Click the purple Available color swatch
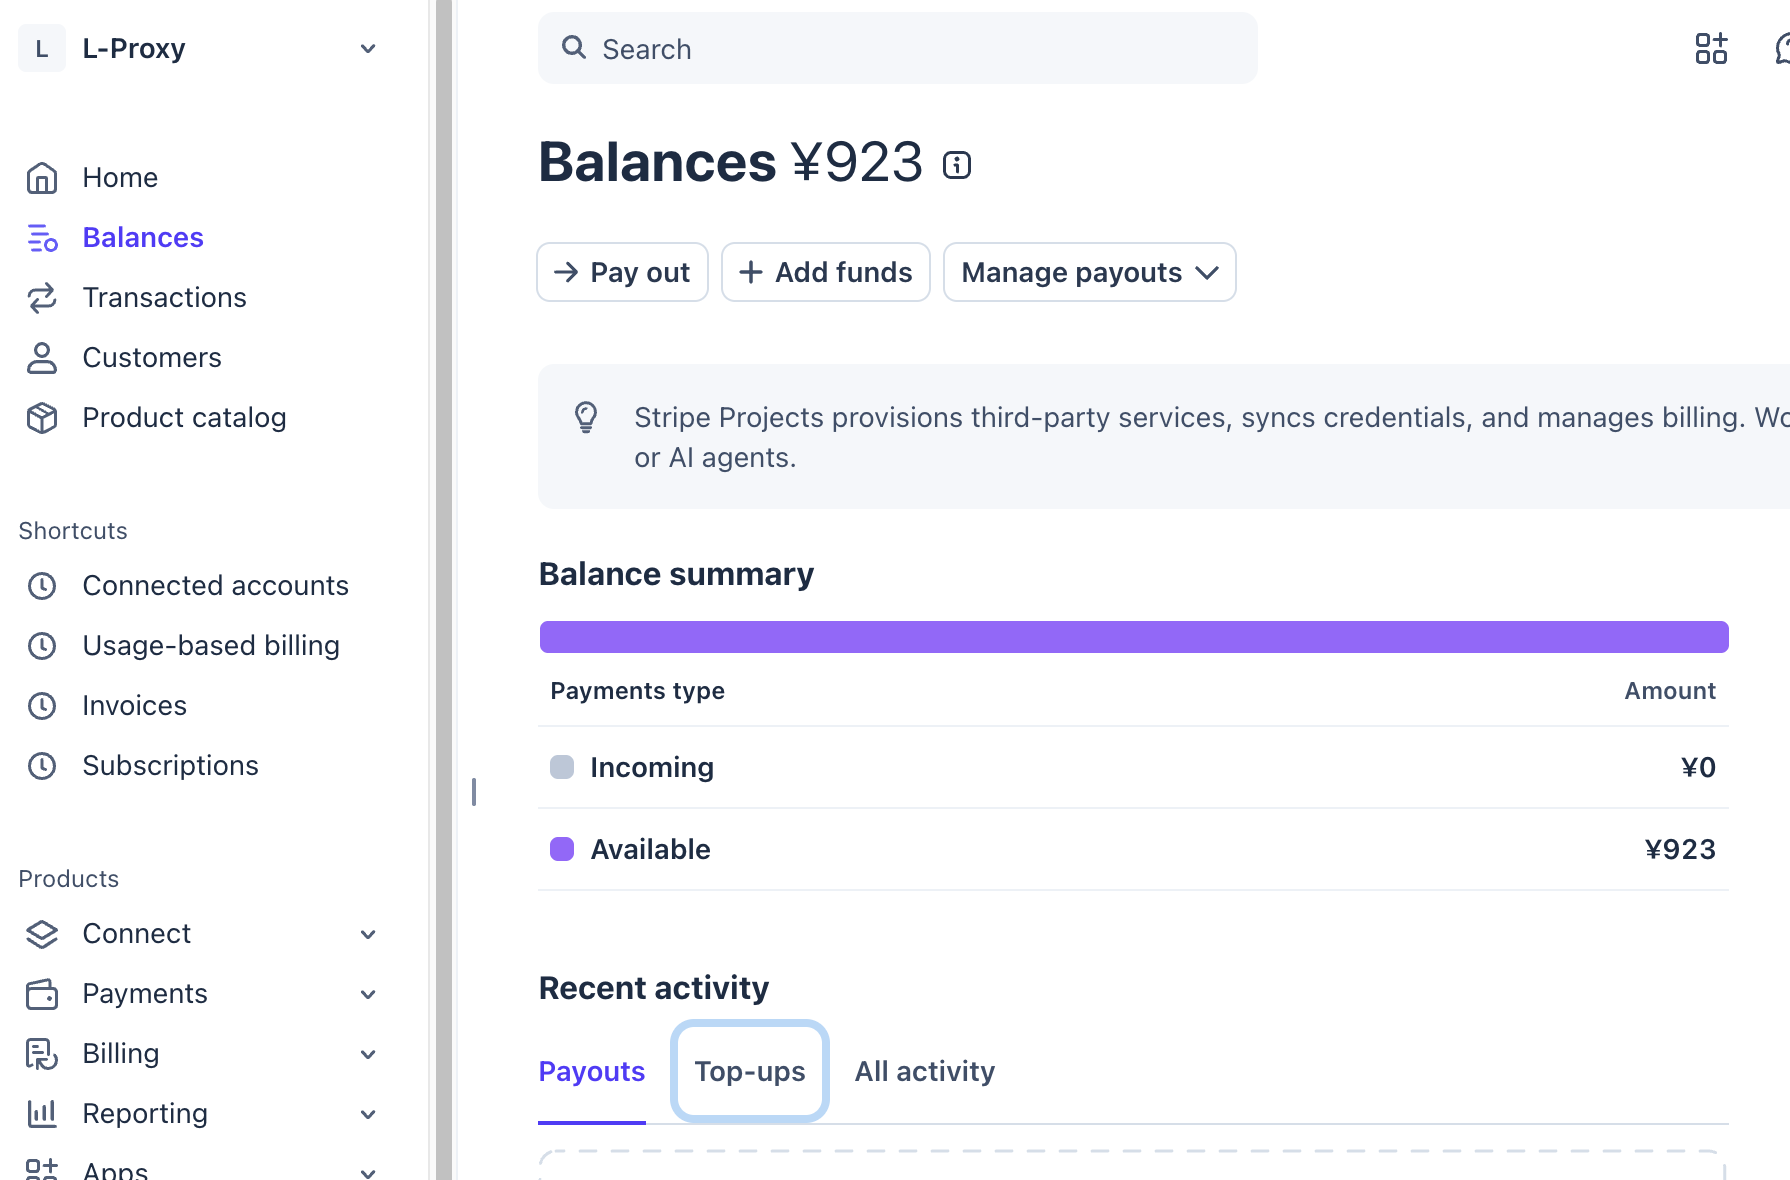Viewport: 1790px width, 1180px height. point(562,849)
